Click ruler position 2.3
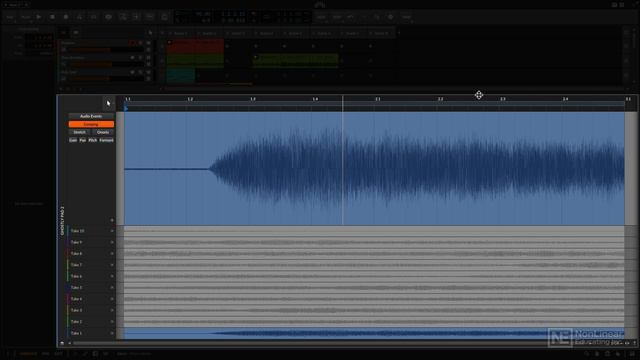Image resolution: width=640 pixels, height=360 pixels. point(502,99)
